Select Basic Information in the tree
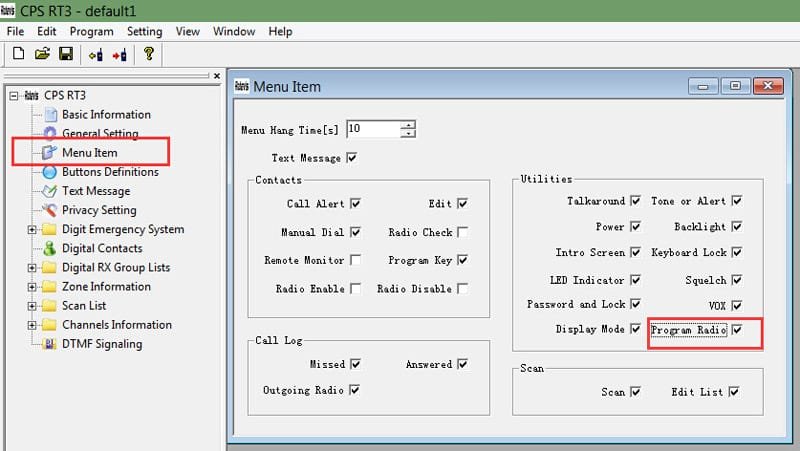Screen dimensions: 800x451 pos(106,114)
